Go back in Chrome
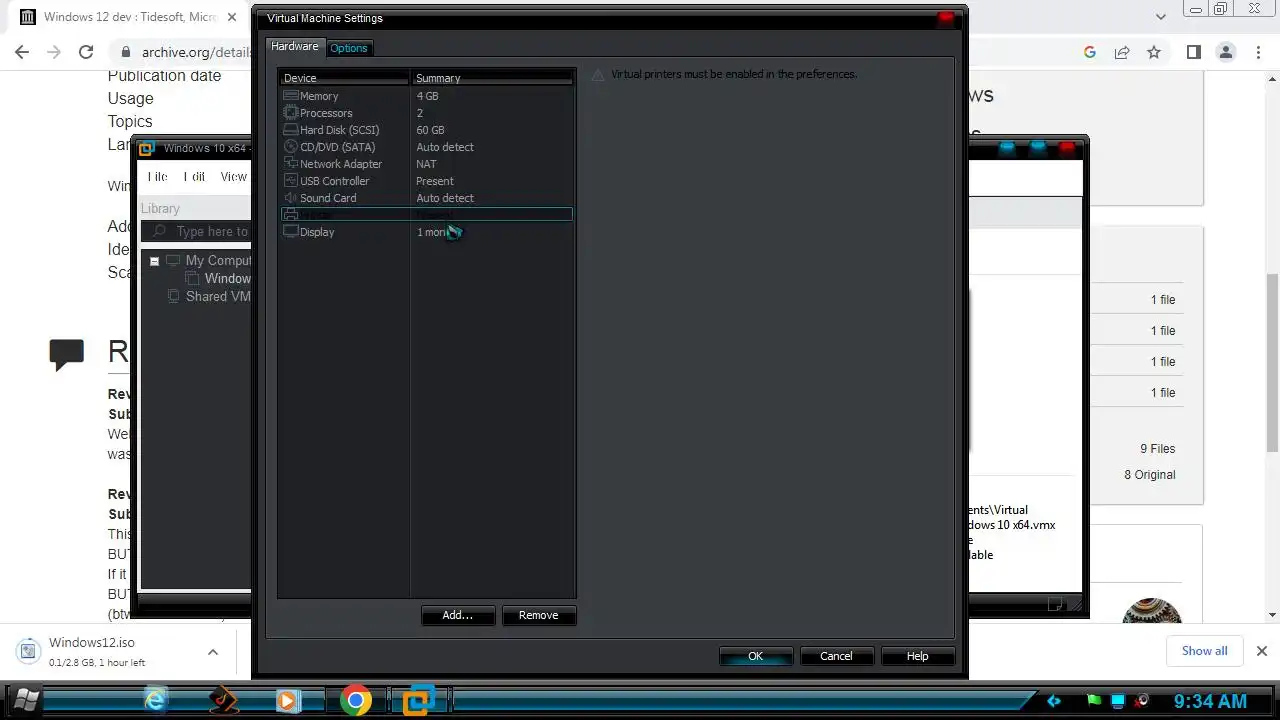This screenshot has width=1280, height=720. tap(21, 52)
